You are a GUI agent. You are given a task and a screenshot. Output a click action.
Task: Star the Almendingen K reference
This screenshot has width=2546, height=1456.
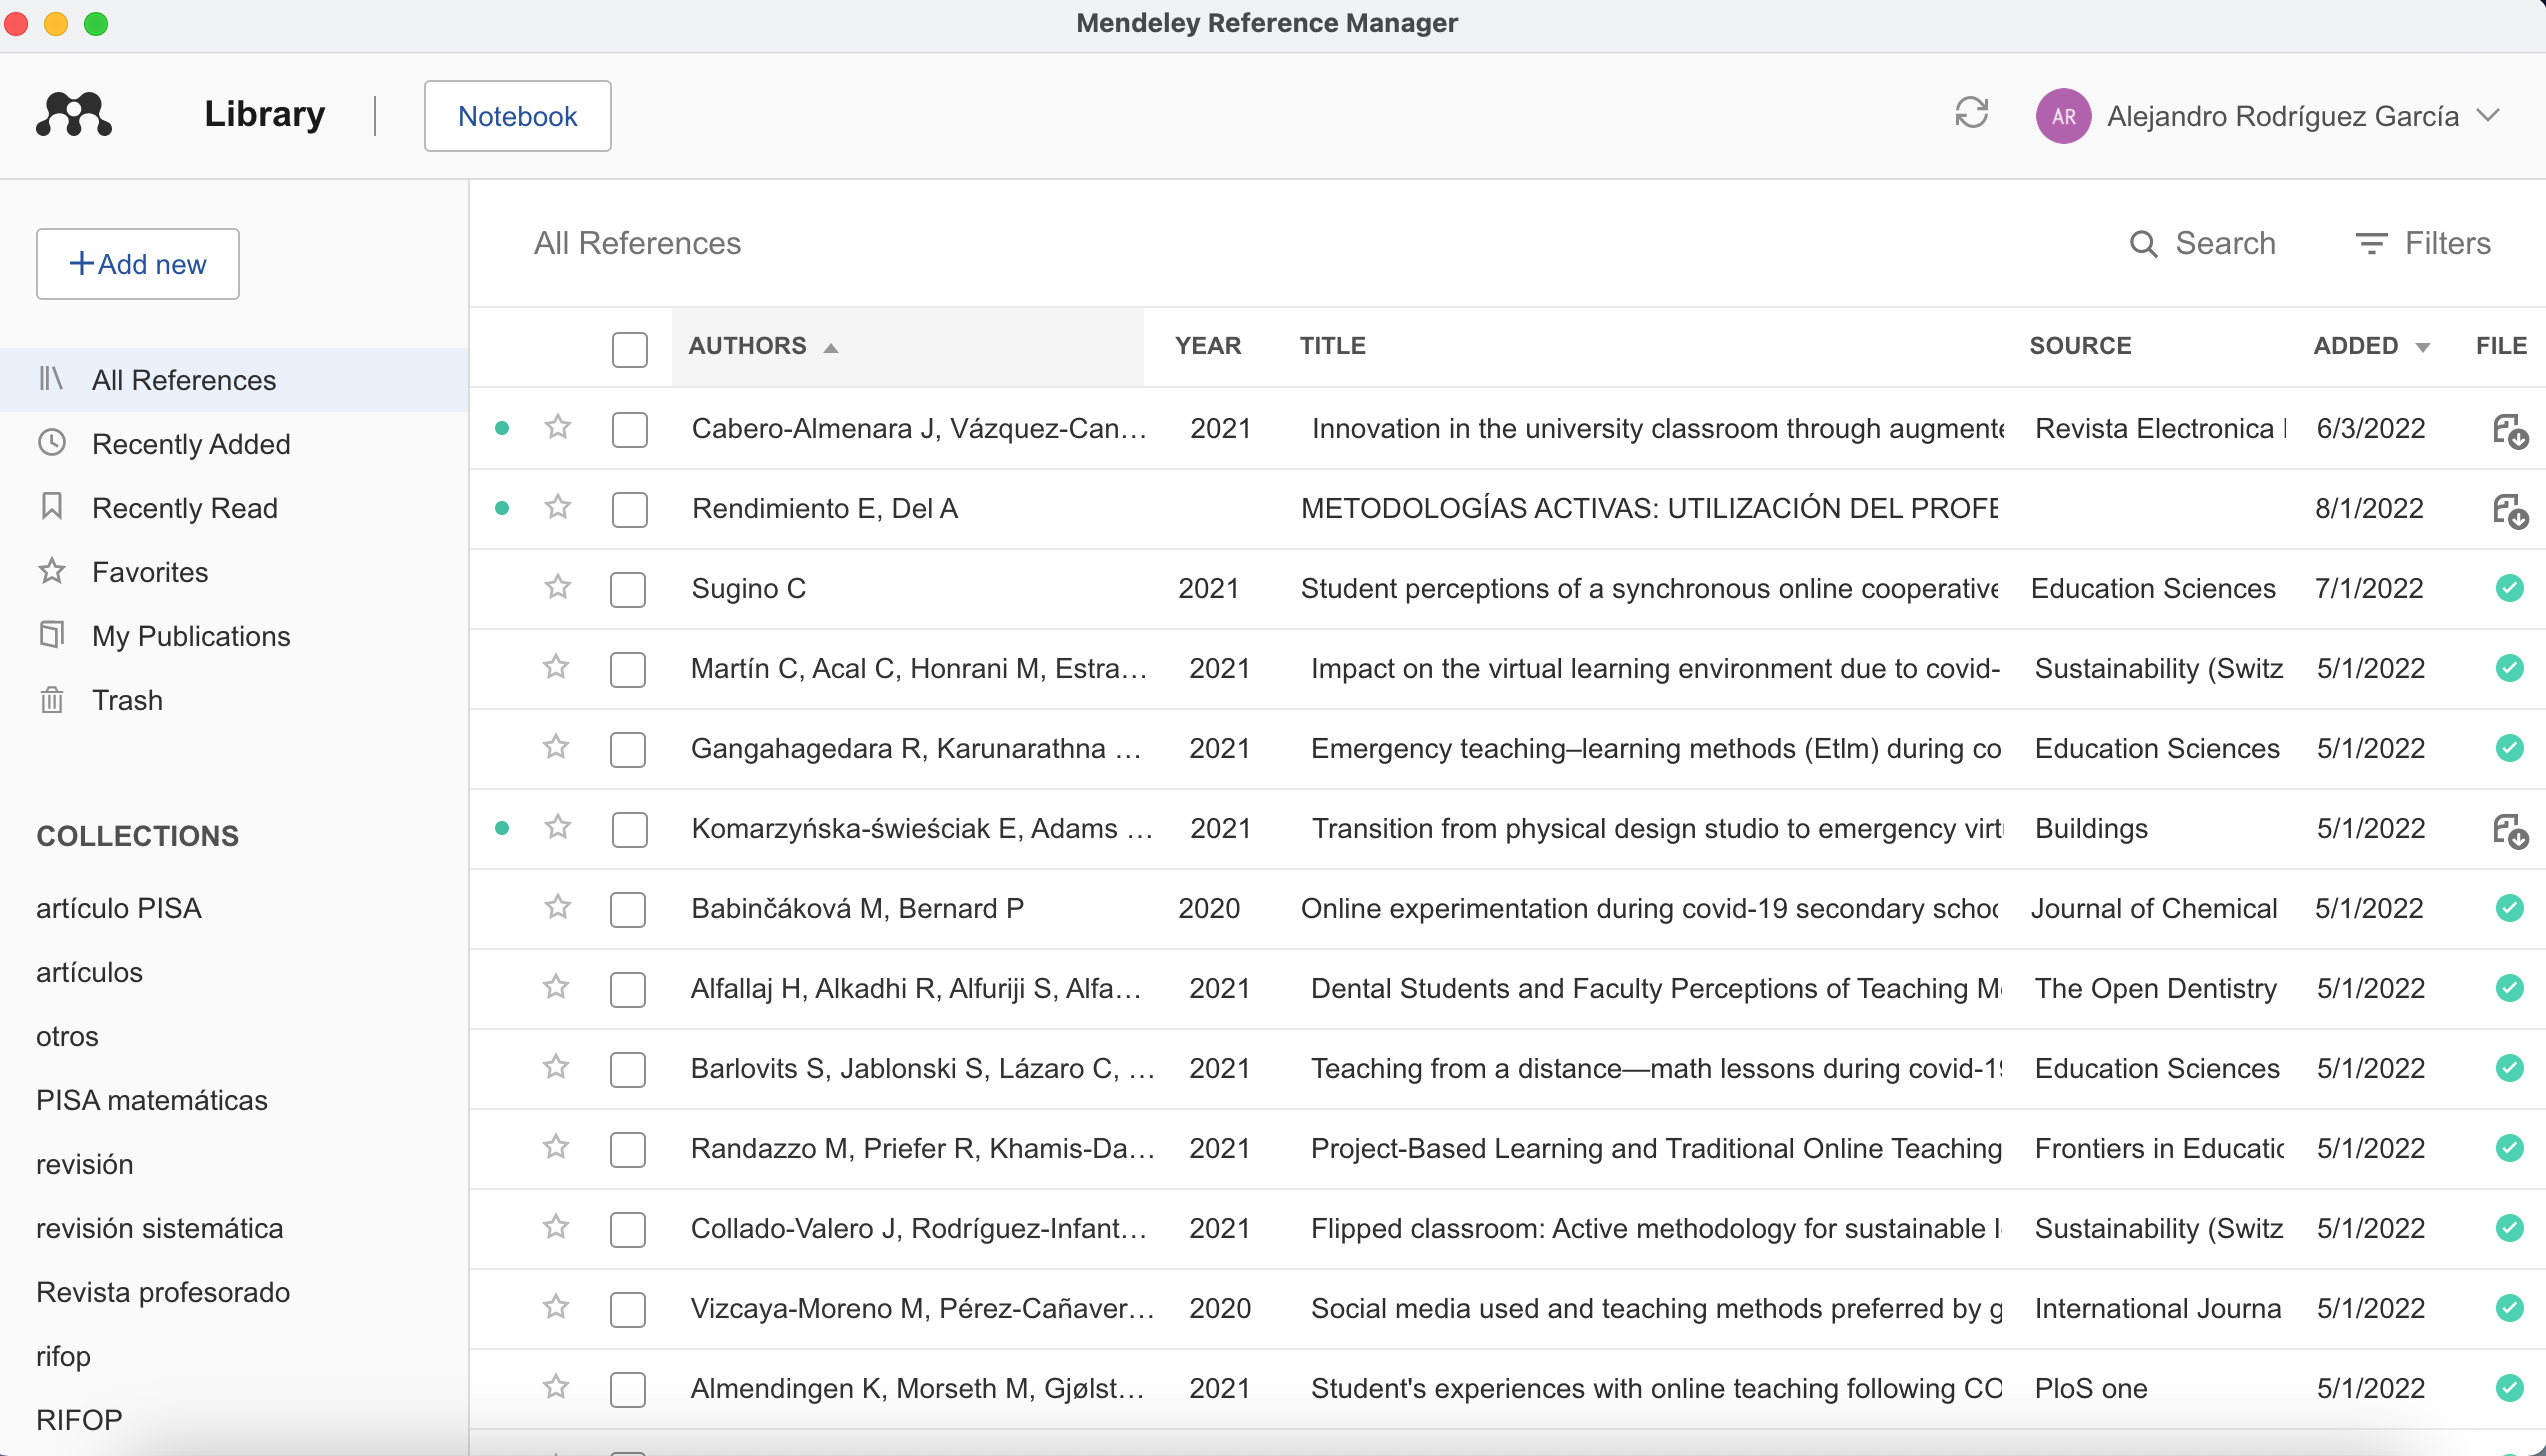[556, 1387]
